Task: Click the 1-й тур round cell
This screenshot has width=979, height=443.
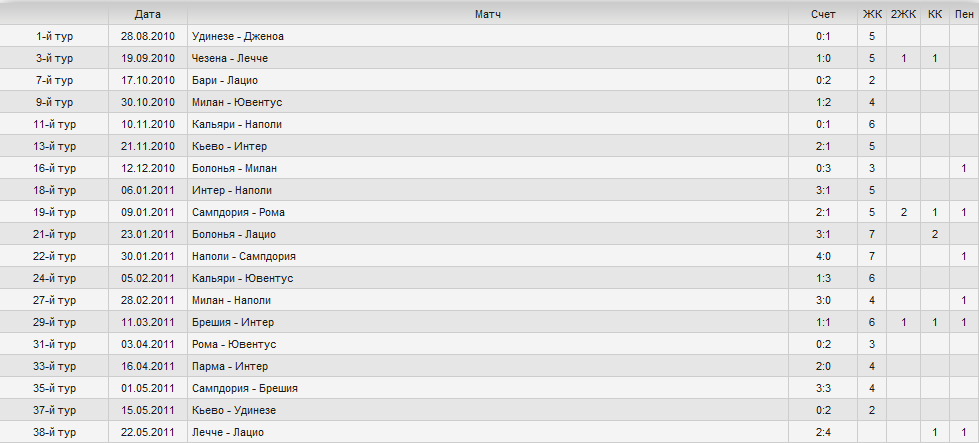Action: pos(54,36)
